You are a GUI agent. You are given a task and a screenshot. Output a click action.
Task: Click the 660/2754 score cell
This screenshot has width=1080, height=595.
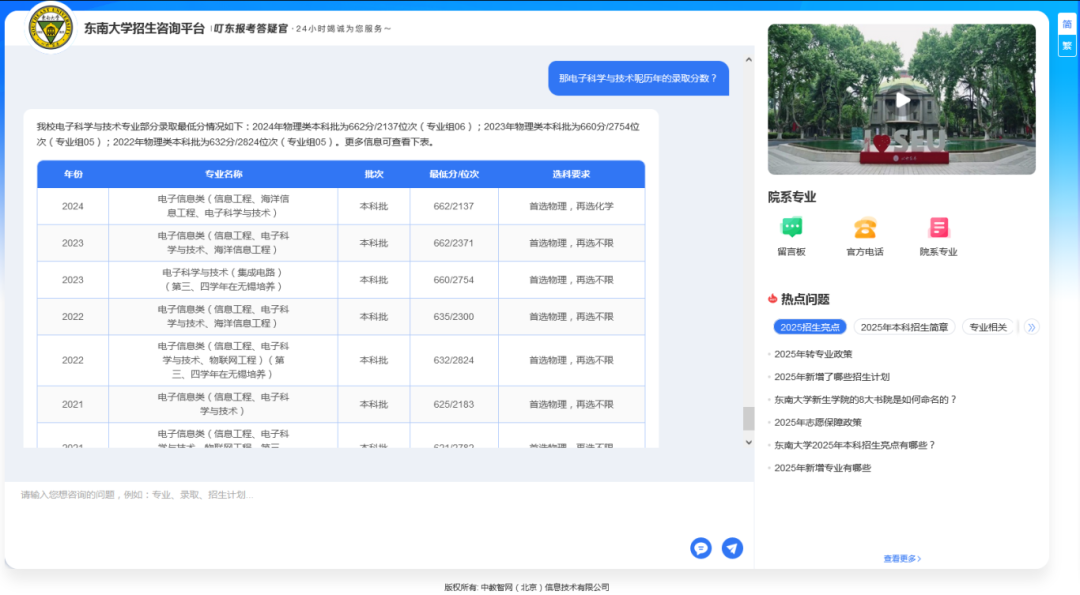[x=454, y=280]
